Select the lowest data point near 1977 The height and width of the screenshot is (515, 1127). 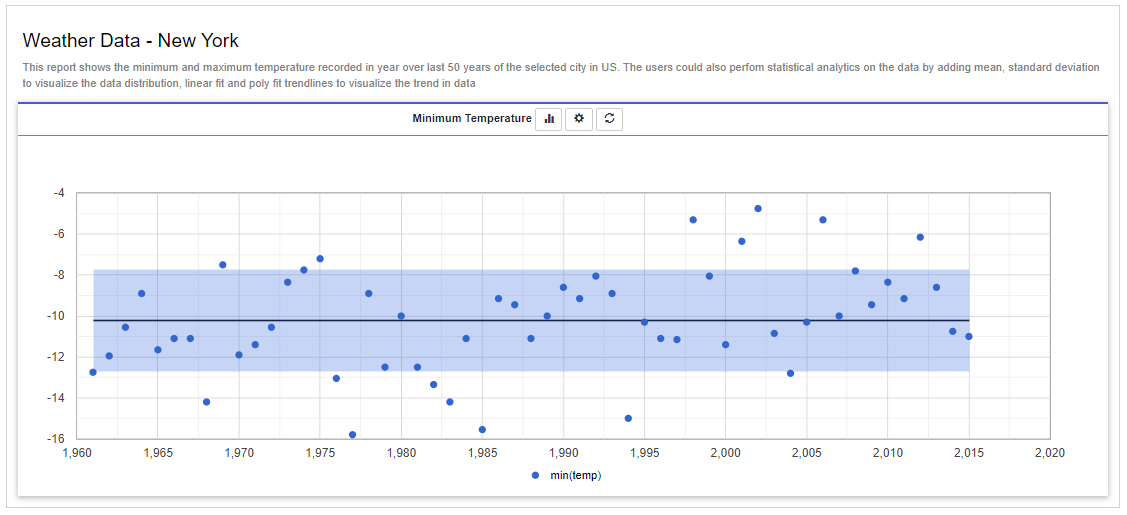point(353,435)
